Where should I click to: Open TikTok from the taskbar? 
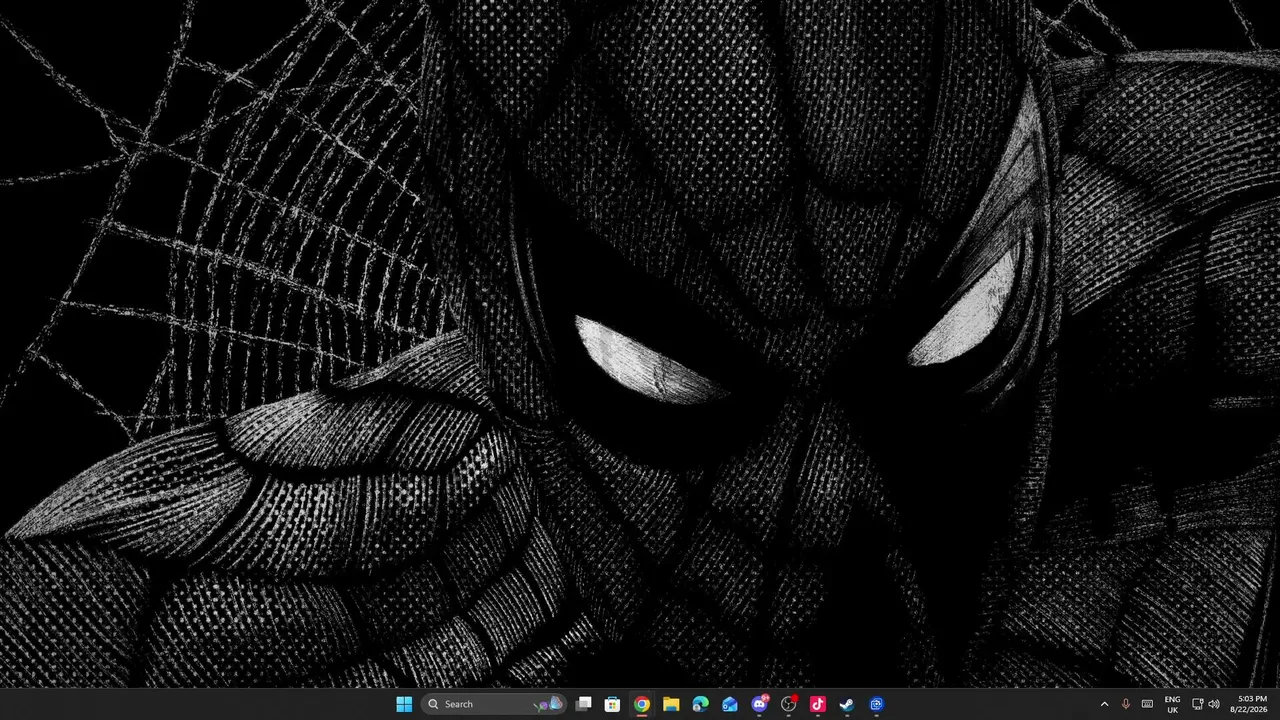click(x=817, y=704)
